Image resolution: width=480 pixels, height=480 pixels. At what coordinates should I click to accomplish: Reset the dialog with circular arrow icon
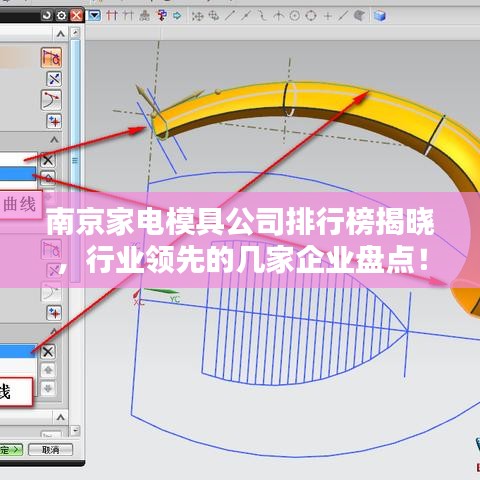[x=47, y=15]
